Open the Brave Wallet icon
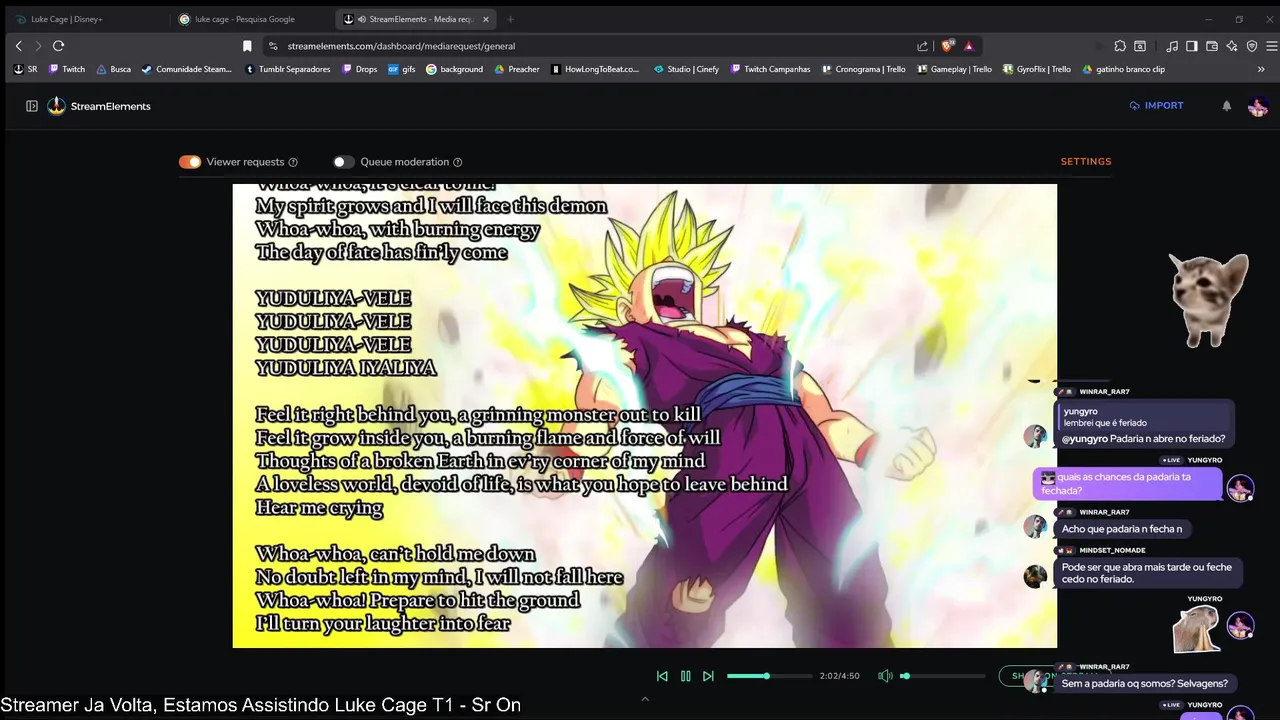Viewport: 1280px width, 720px height. (1212, 46)
